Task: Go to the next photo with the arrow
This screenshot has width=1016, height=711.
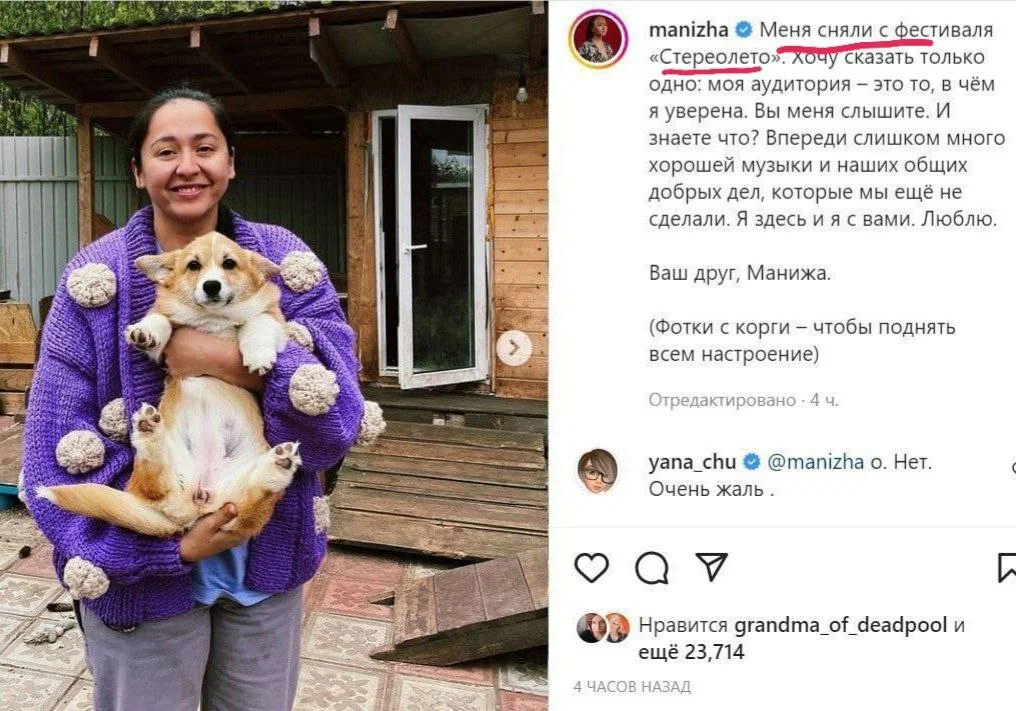Action: (514, 348)
